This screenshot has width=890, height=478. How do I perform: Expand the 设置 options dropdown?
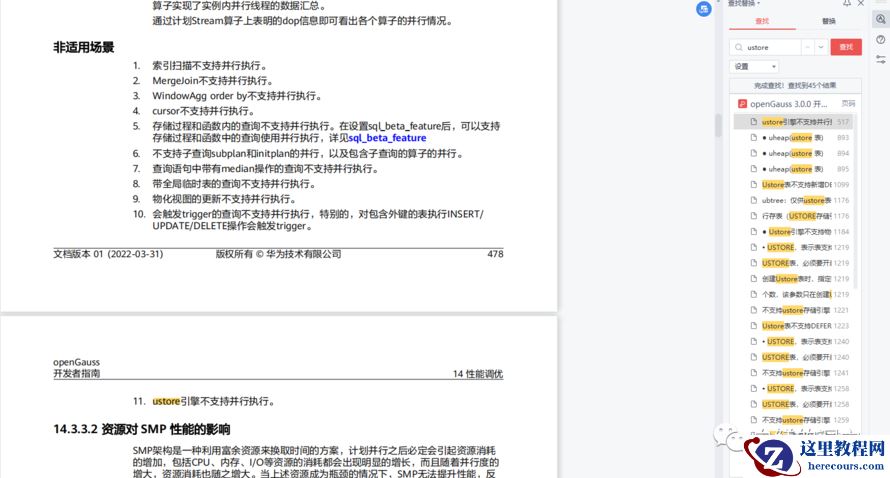(754, 66)
